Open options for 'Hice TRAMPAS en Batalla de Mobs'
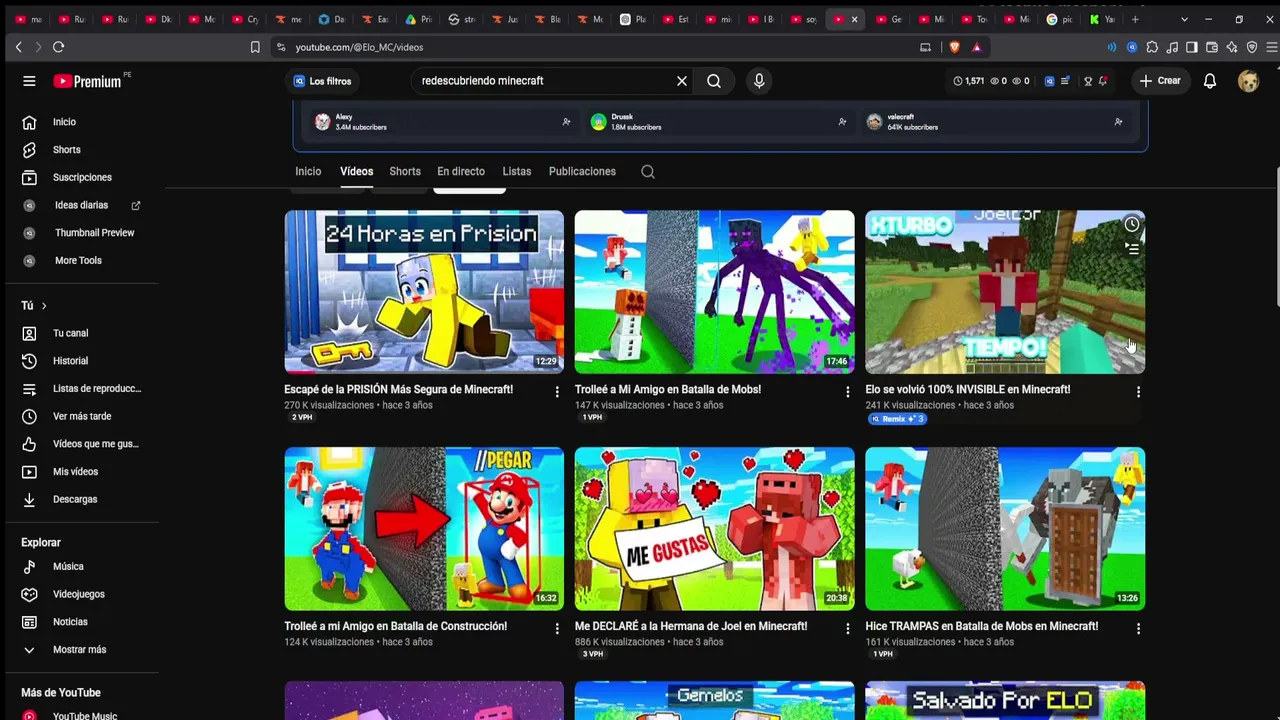 point(1138,629)
